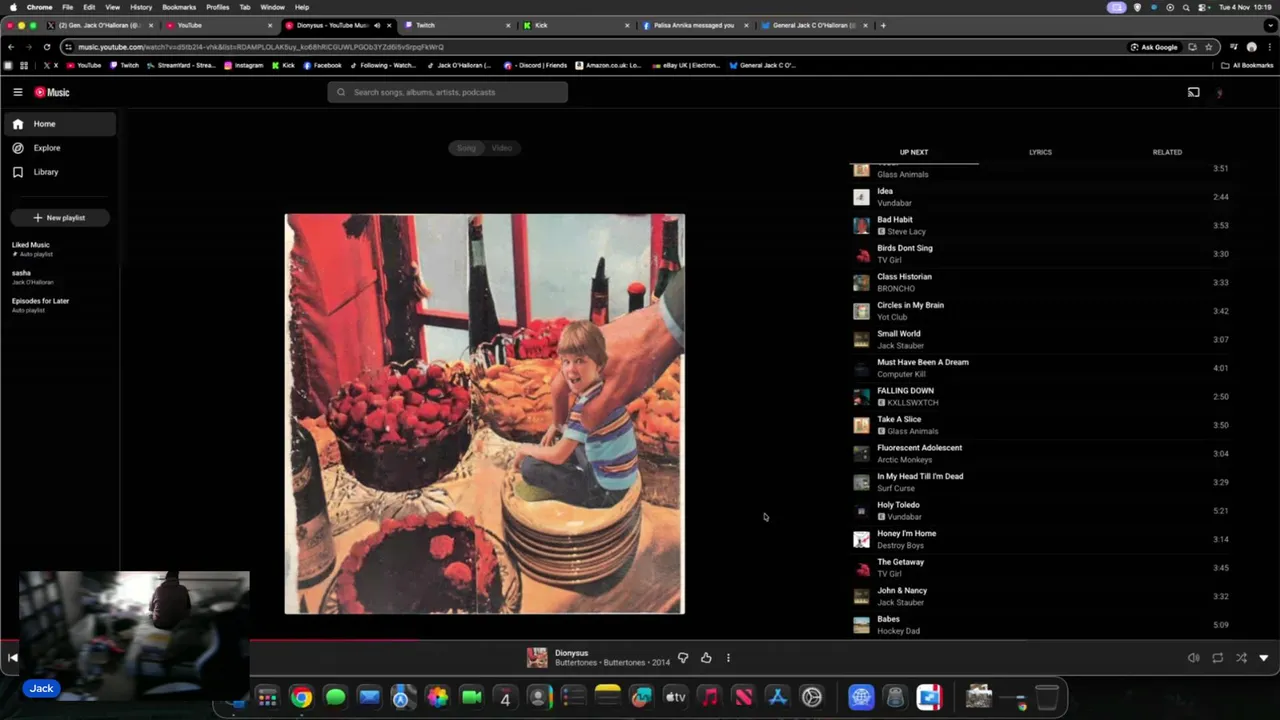Open Library in the sidebar

click(x=60, y=172)
